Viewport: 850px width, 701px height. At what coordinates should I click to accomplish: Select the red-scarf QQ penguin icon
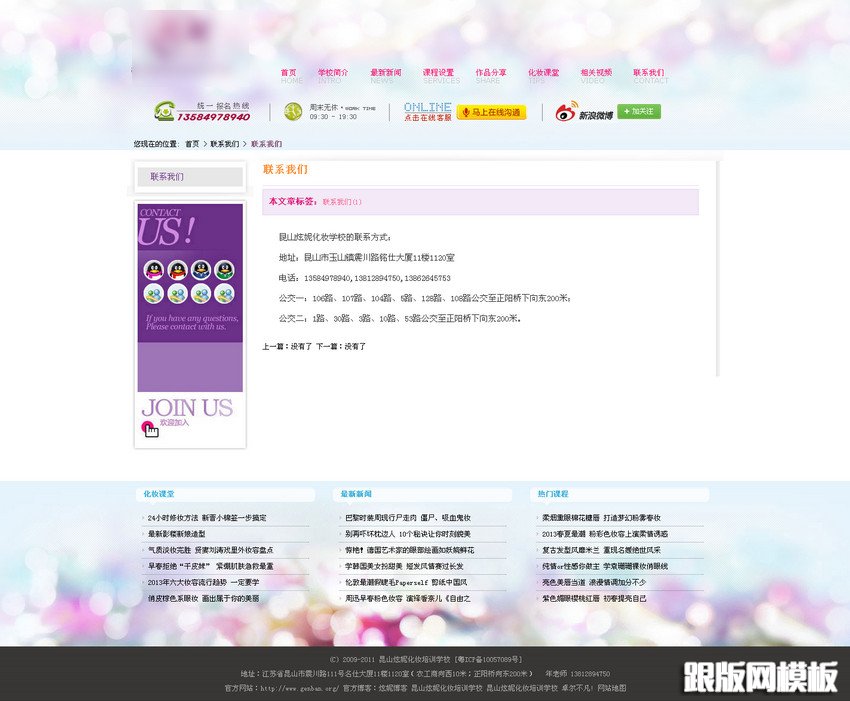pyautogui.click(x=179, y=270)
